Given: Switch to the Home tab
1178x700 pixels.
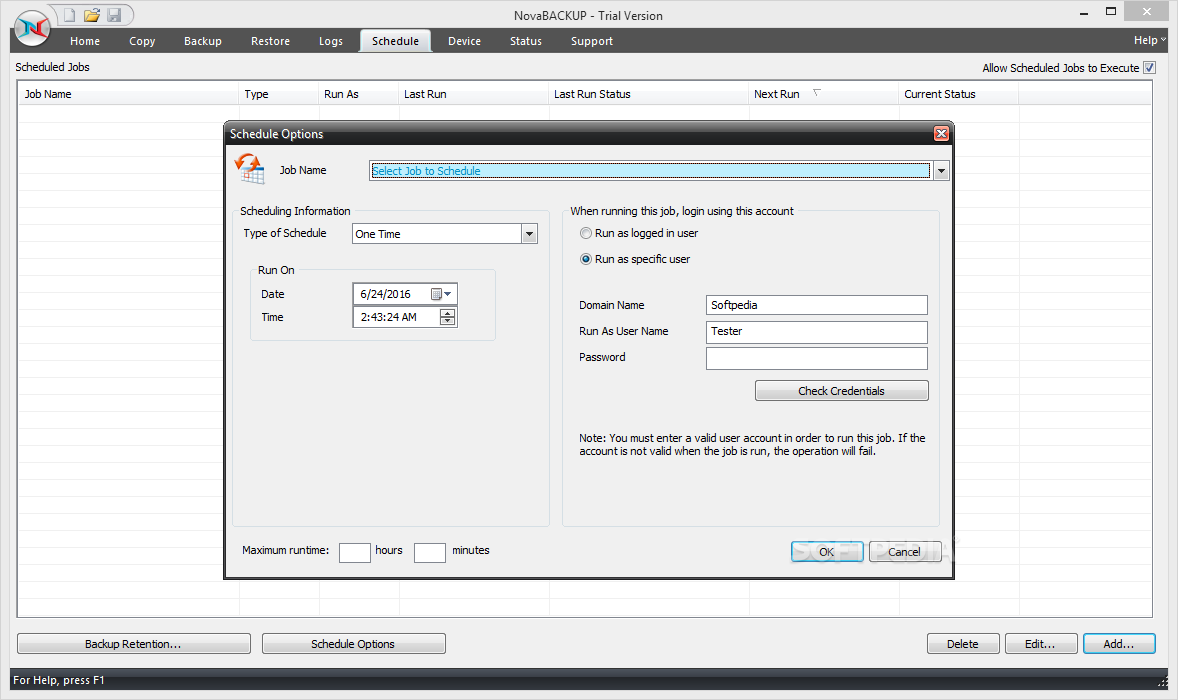Looking at the screenshot, I should pyautogui.click(x=85, y=41).
